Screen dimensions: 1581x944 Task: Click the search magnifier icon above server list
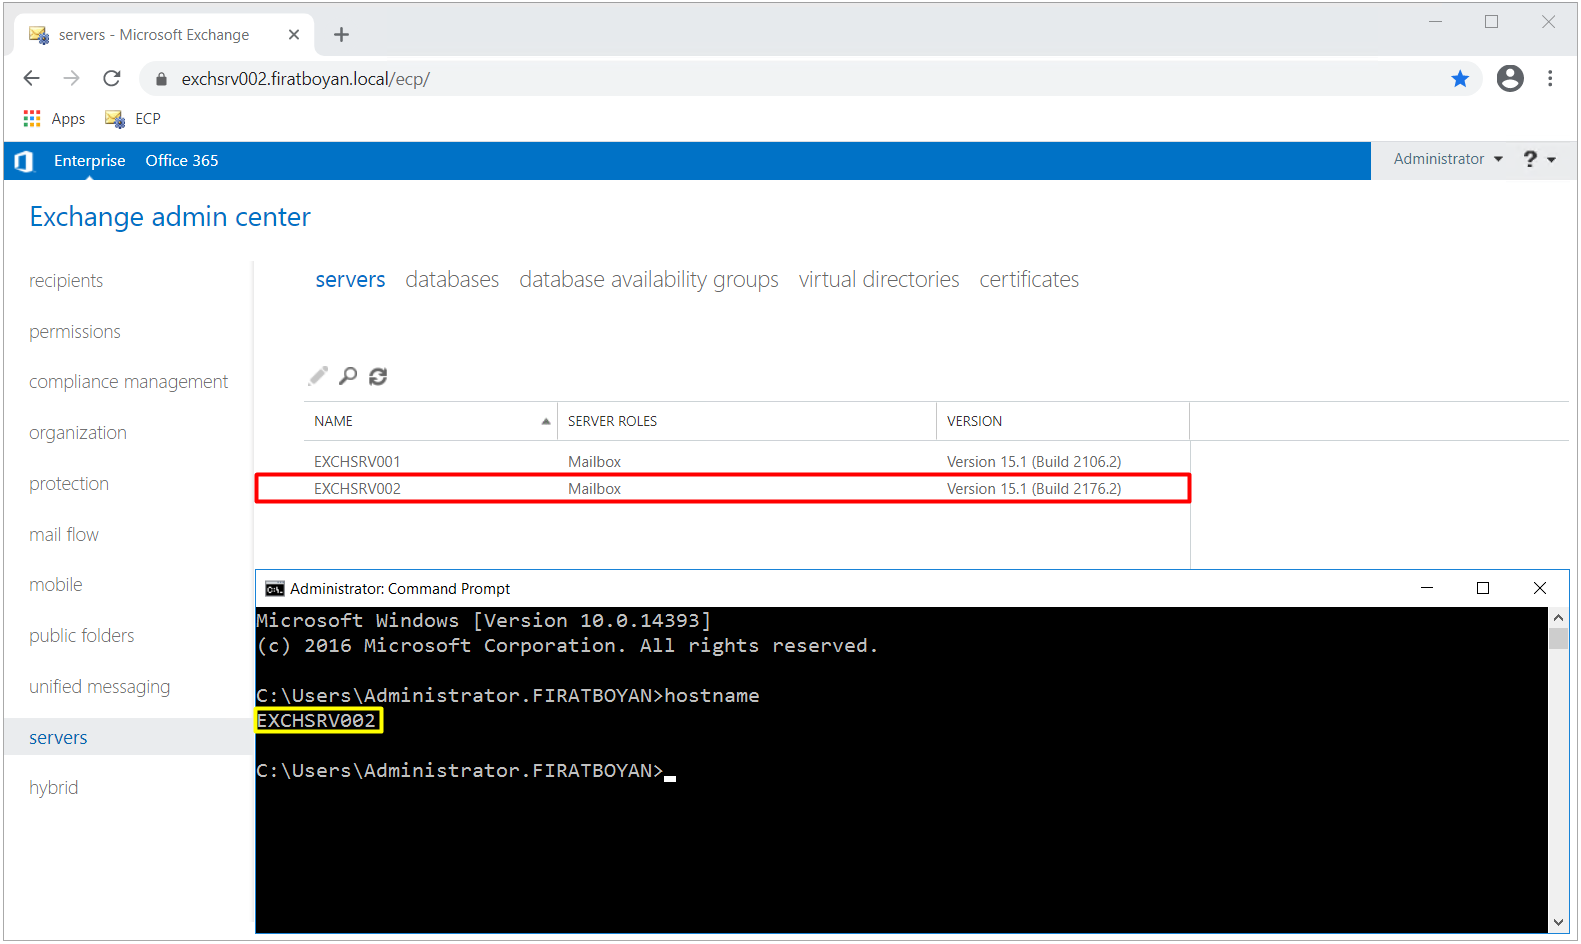coord(348,376)
